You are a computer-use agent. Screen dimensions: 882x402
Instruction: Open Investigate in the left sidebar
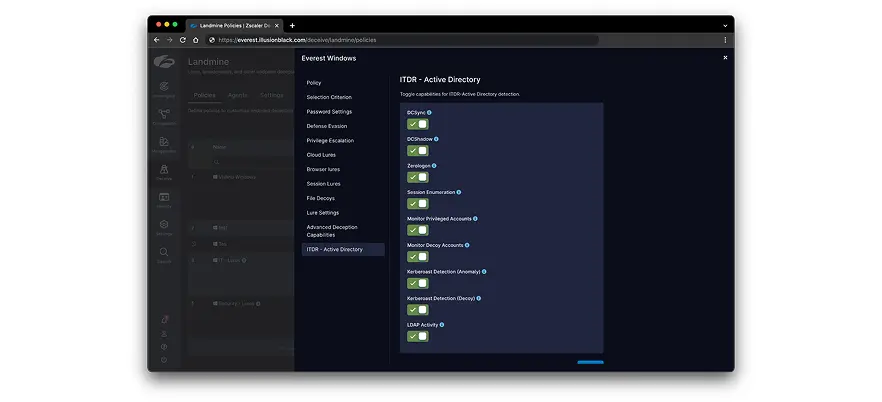click(x=164, y=89)
